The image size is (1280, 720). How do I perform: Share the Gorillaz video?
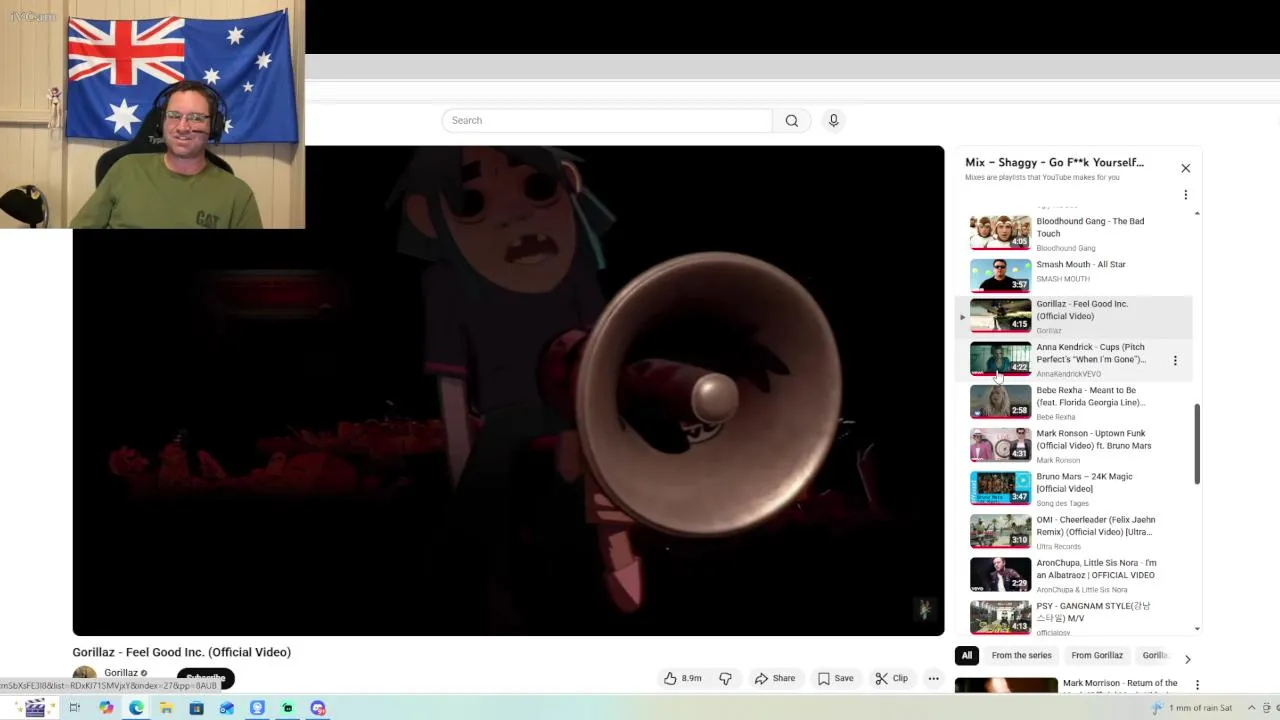tap(775, 678)
